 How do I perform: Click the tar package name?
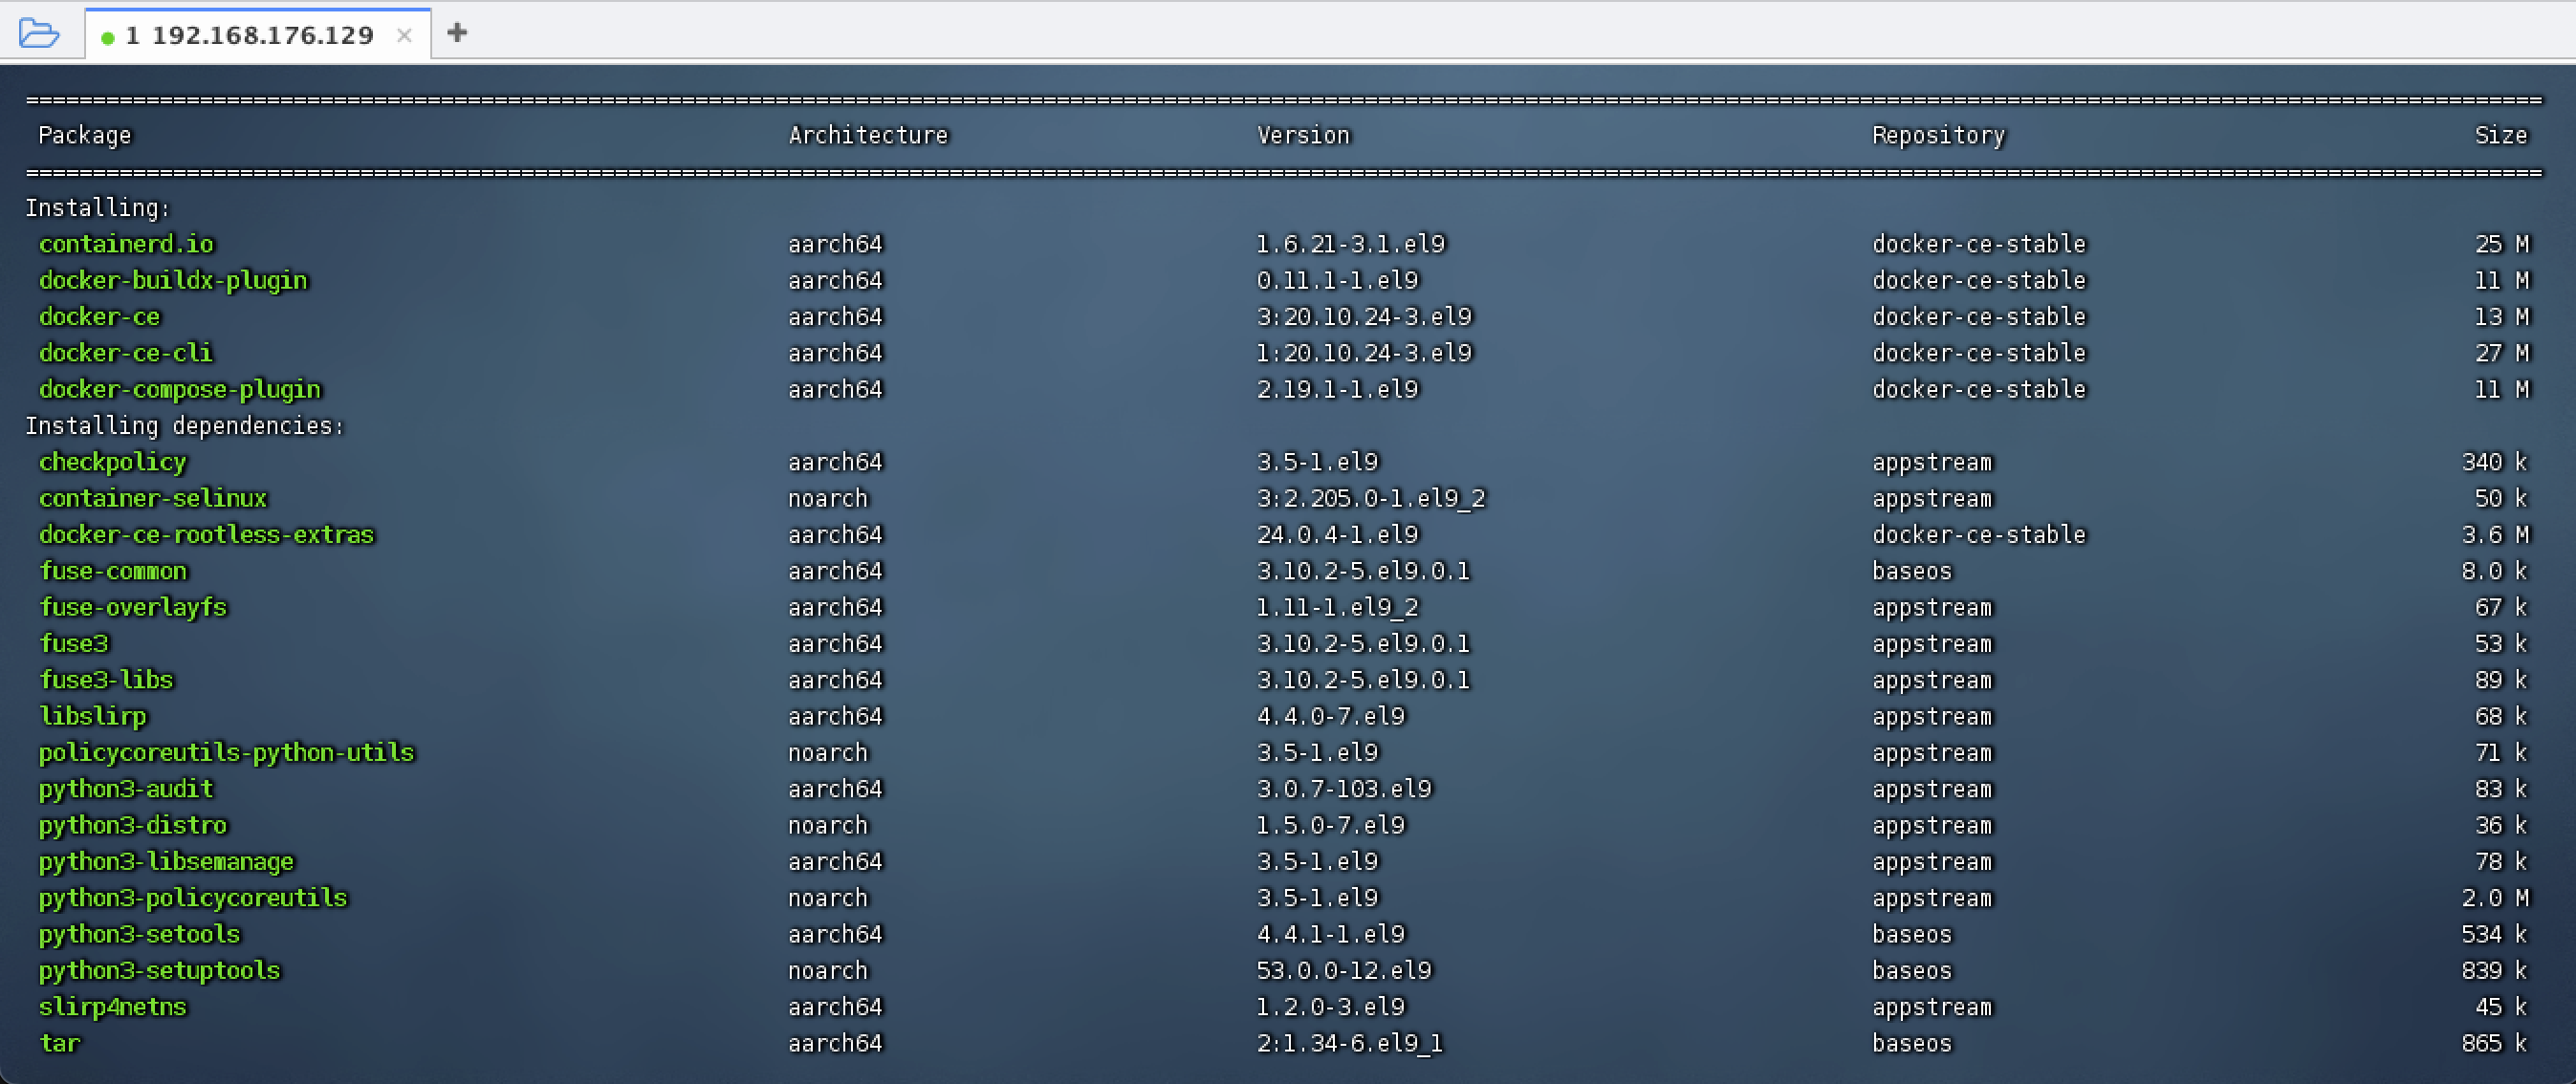[60, 1043]
